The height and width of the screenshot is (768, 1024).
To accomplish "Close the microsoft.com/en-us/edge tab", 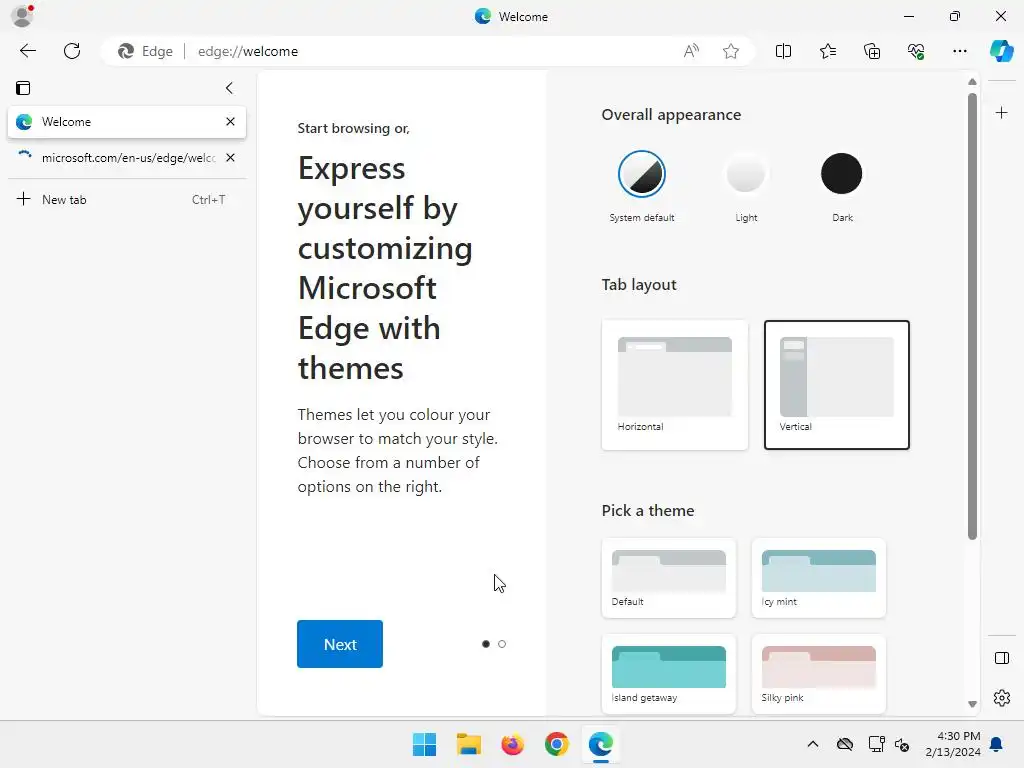I will click(x=230, y=157).
